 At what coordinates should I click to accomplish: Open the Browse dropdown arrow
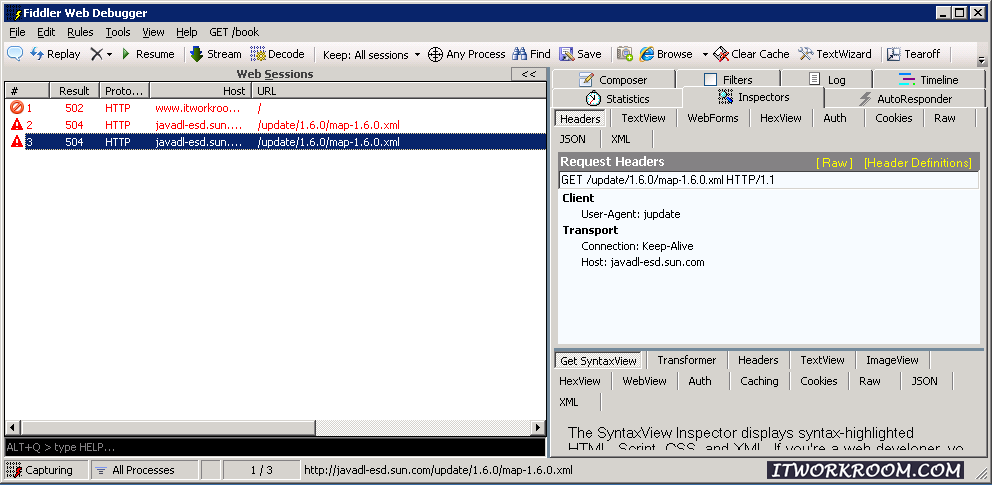705,54
